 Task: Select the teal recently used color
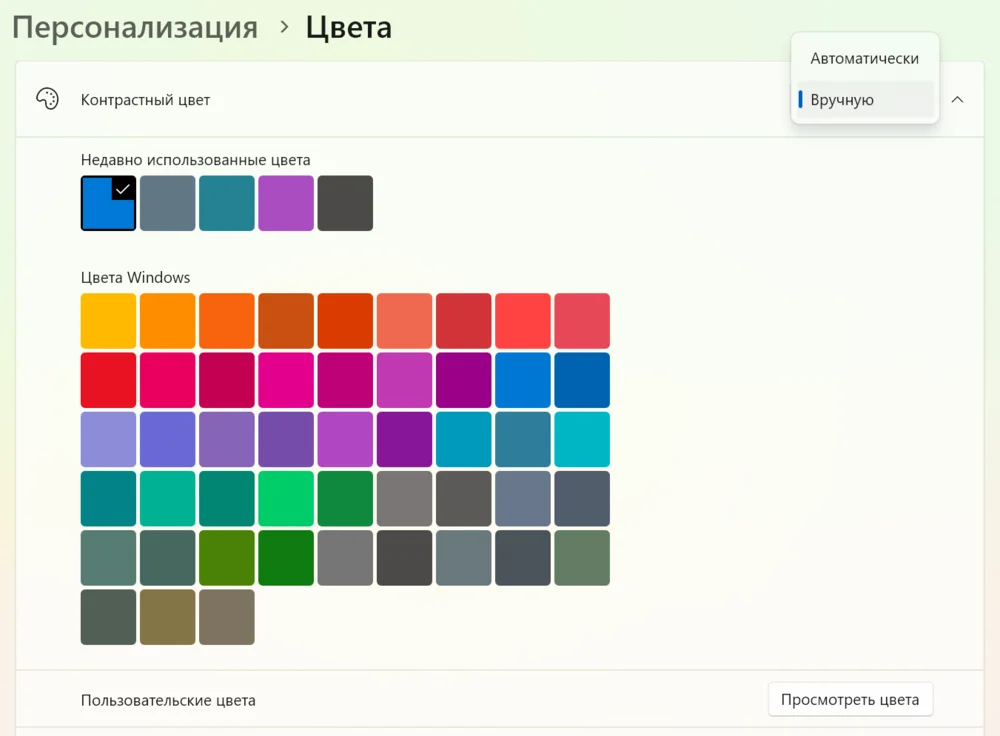click(x=226, y=203)
